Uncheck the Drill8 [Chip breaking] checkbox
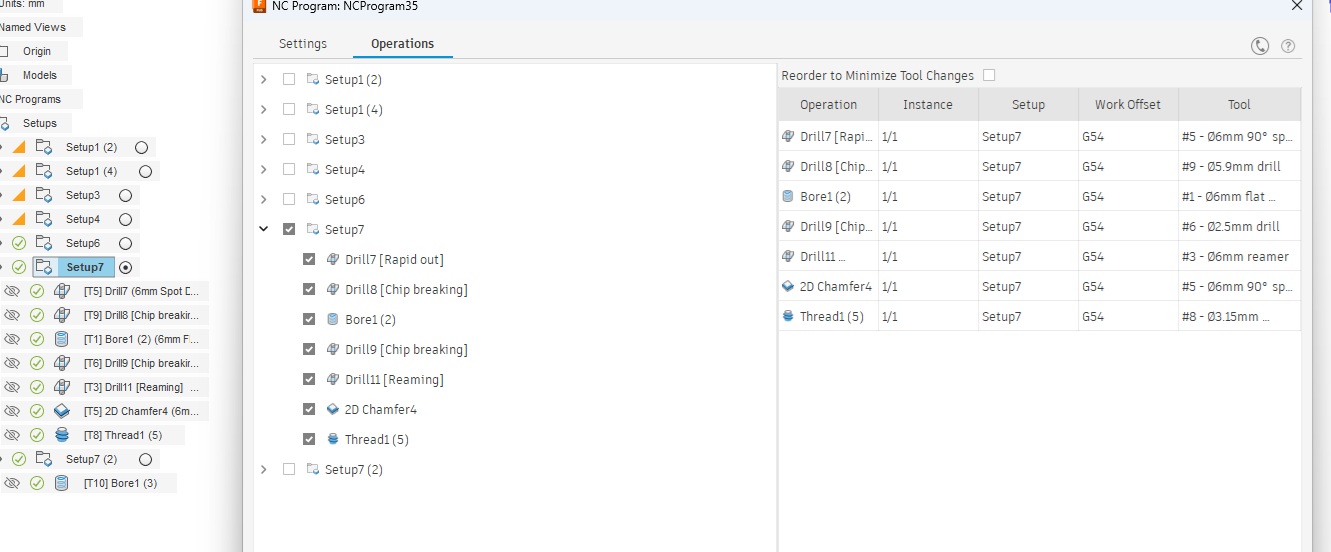The image size is (1331, 552). (x=309, y=290)
